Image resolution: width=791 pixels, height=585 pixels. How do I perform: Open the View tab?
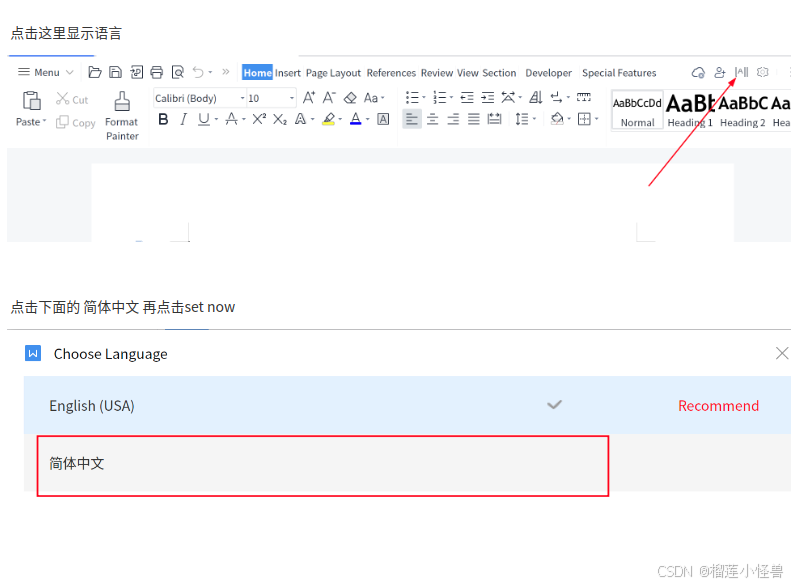(x=468, y=73)
